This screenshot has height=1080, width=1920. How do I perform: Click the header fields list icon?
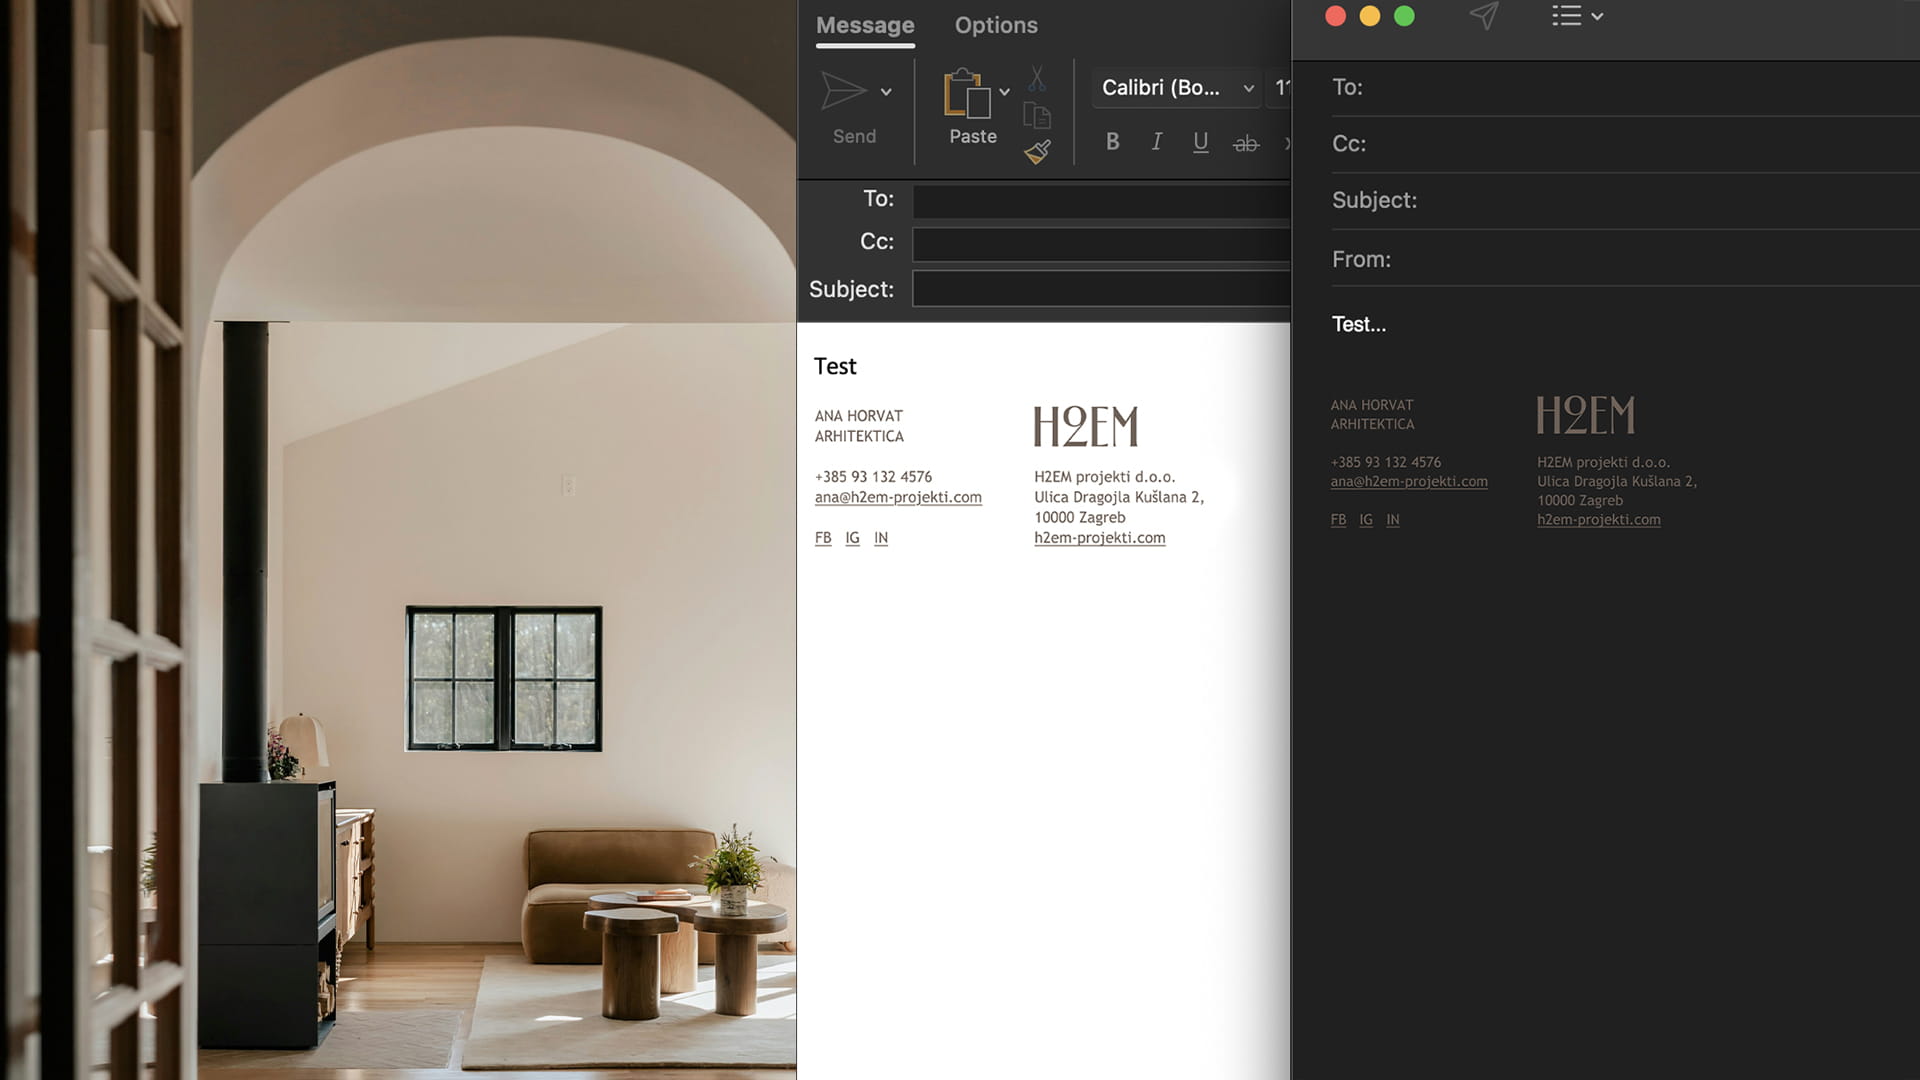click(1567, 16)
